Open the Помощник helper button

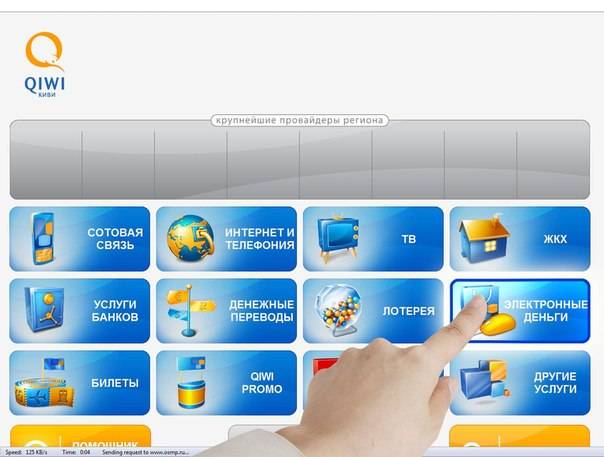(80, 436)
